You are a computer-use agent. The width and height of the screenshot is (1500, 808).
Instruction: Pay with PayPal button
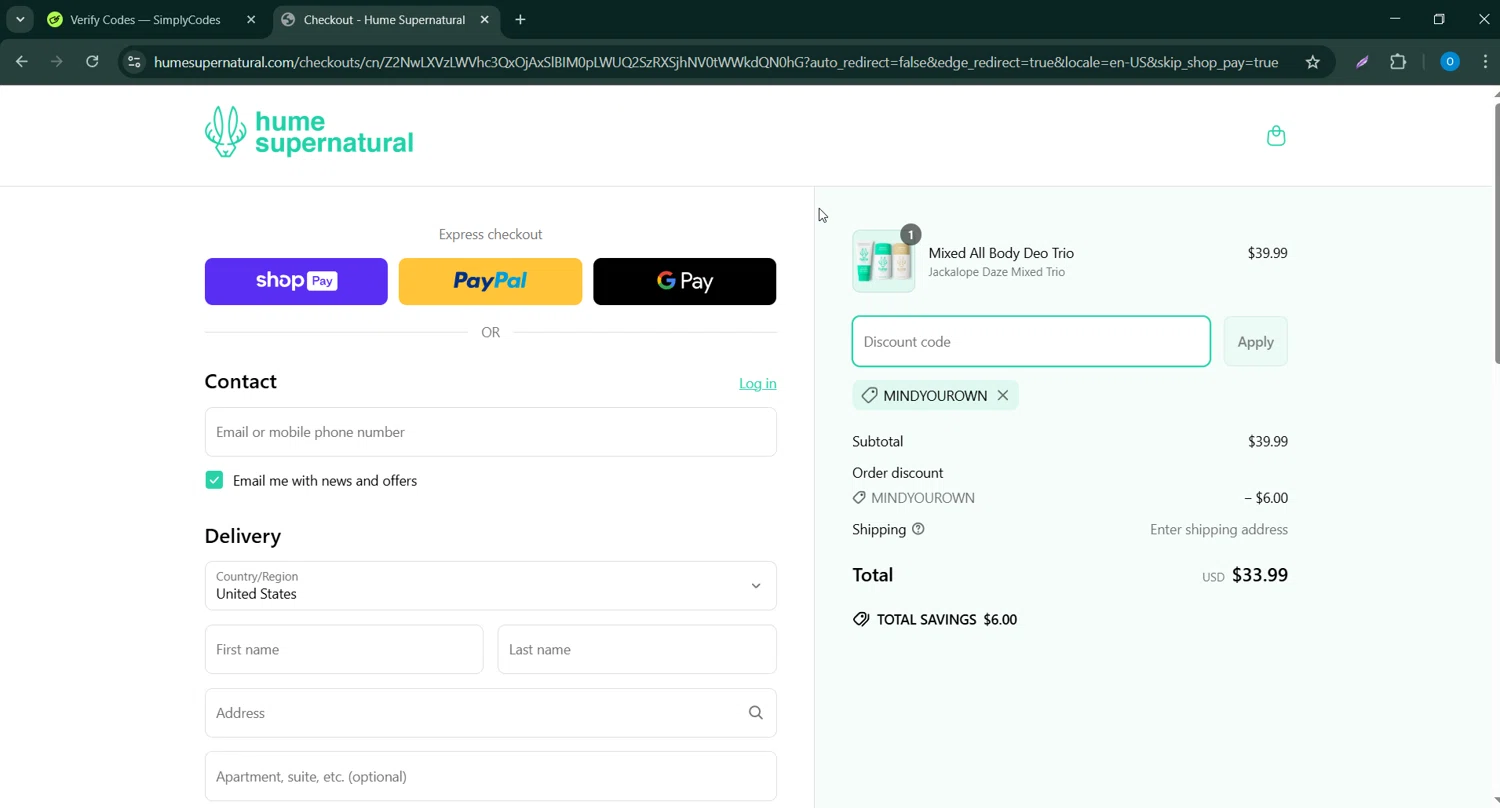pyautogui.click(x=490, y=282)
